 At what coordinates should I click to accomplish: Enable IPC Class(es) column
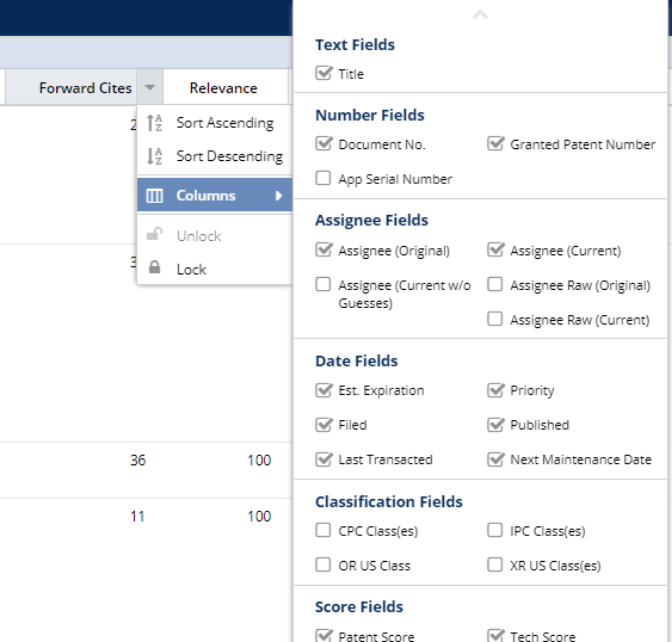point(495,530)
